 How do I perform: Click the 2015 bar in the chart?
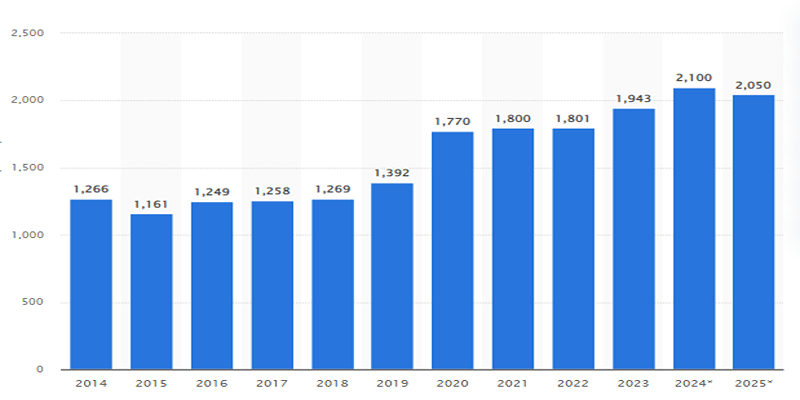tap(152, 291)
